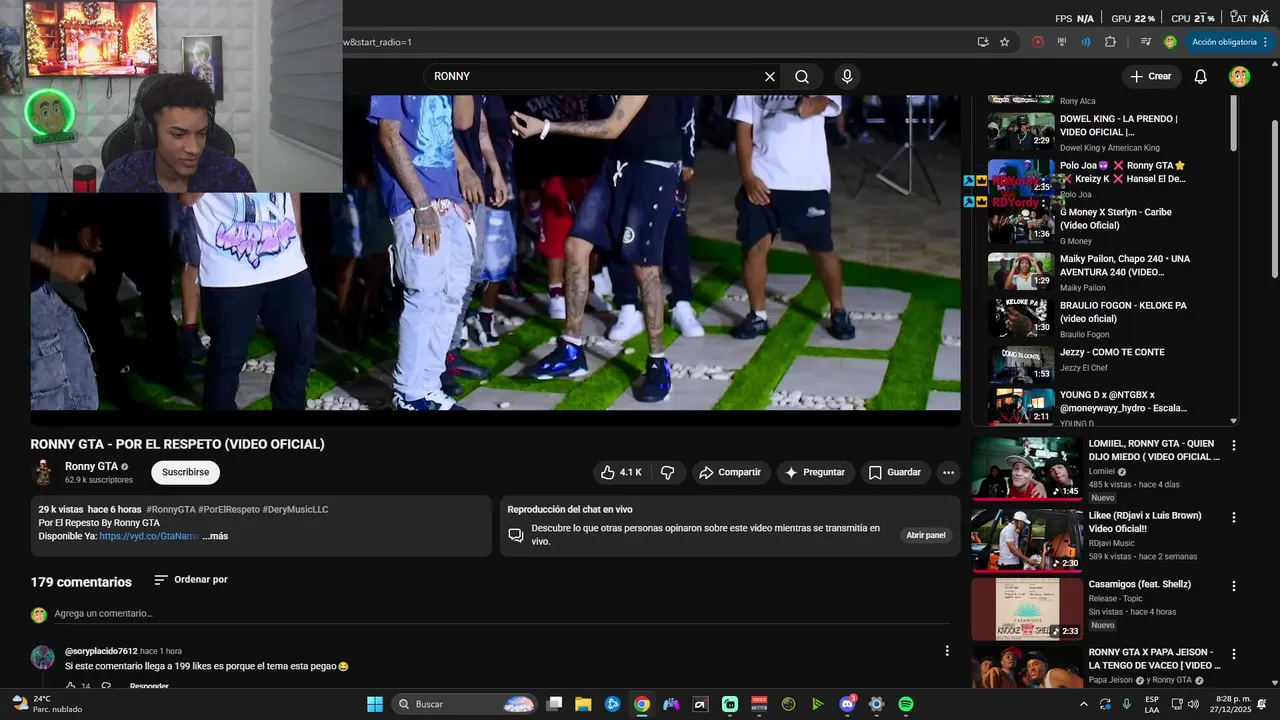Click the #PorElRespeto hashtag

click(x=229, y=509)
